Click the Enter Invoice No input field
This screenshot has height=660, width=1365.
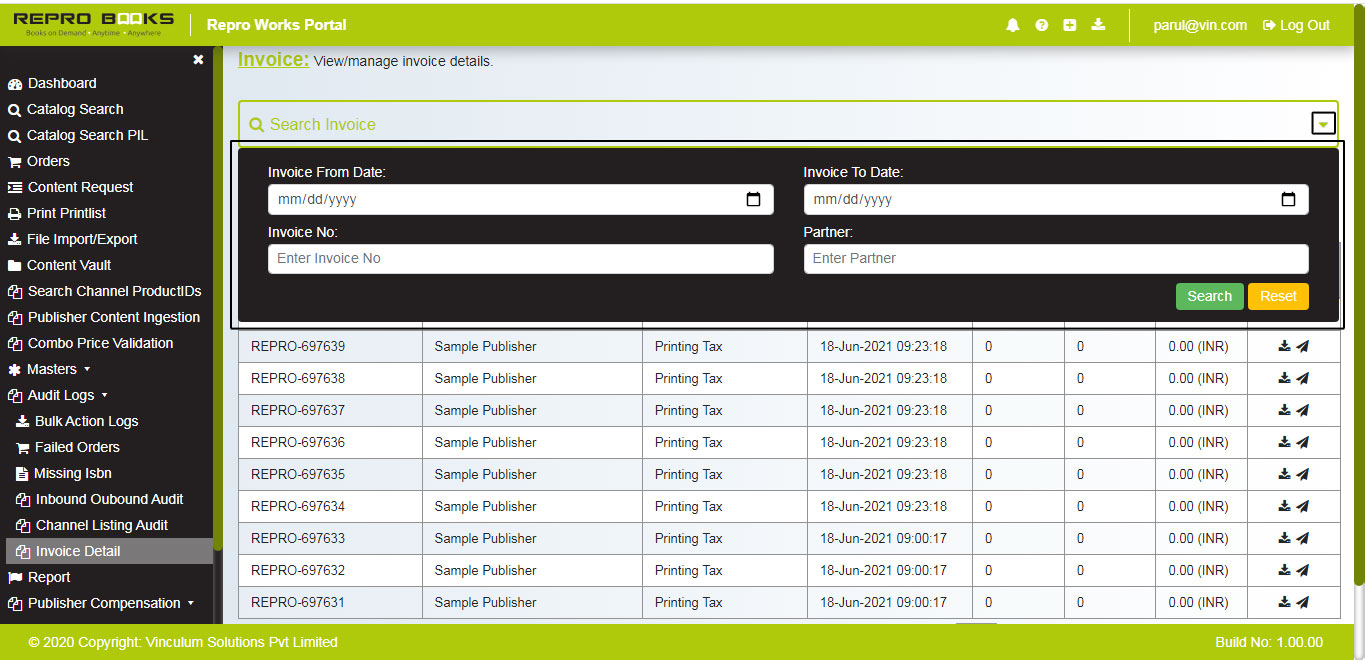519,259
